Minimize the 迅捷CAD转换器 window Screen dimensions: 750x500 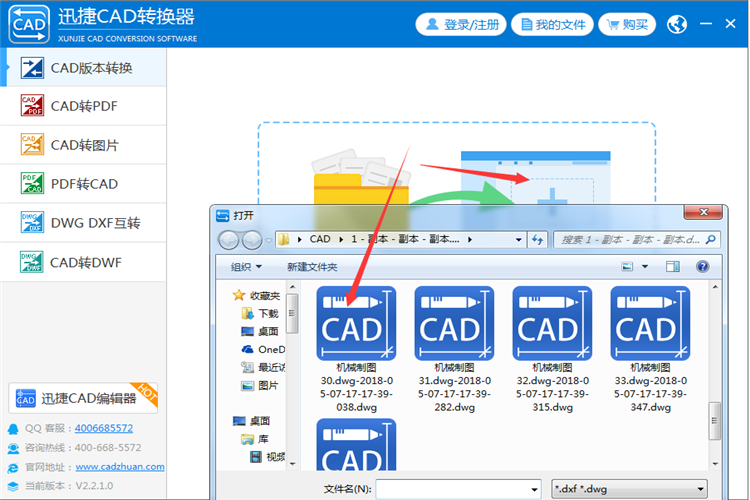click(x=706, y=23)
